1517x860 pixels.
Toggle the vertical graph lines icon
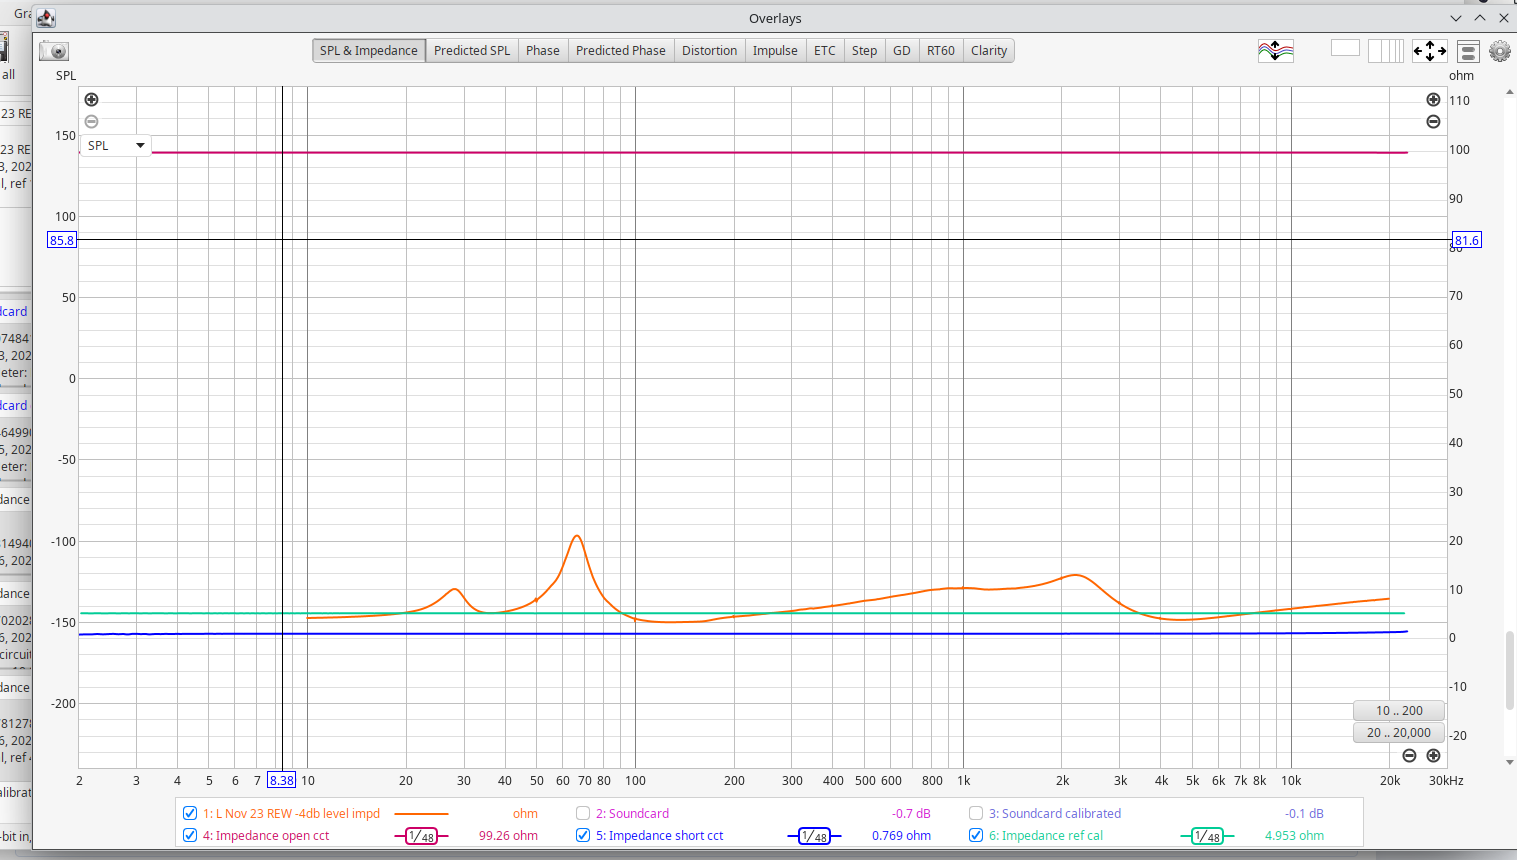(1385, 50)
